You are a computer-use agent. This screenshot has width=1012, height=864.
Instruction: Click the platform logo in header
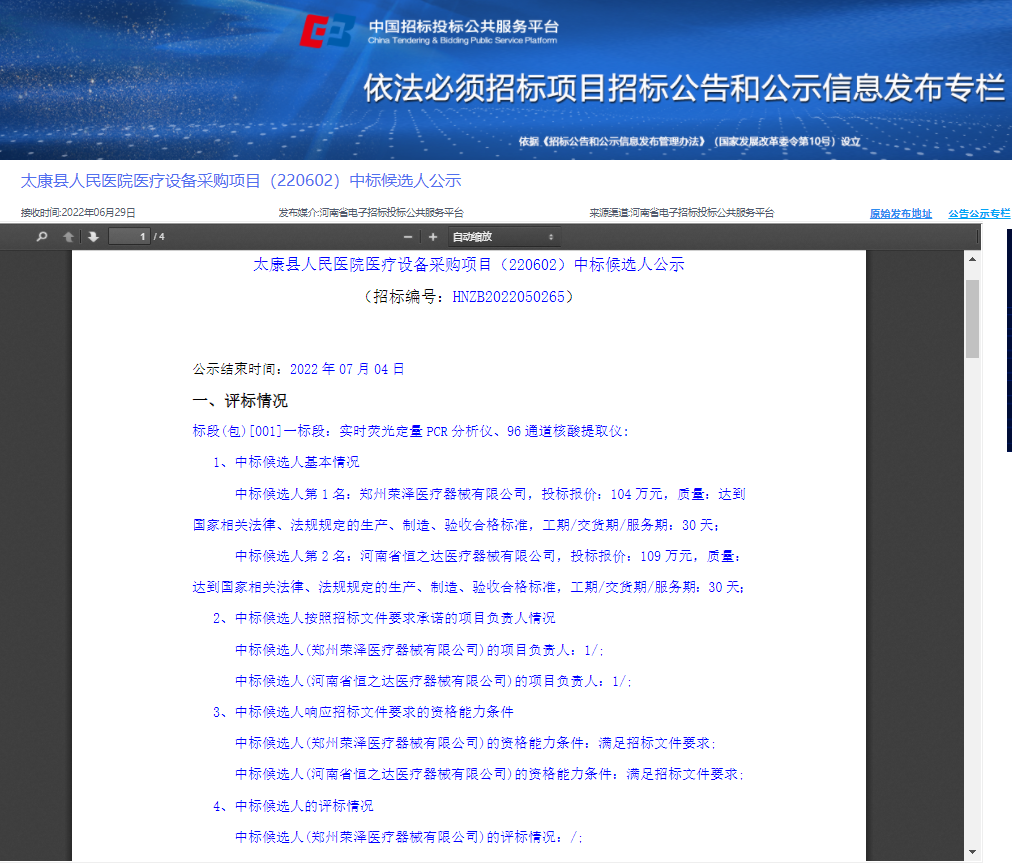point(328,32)
